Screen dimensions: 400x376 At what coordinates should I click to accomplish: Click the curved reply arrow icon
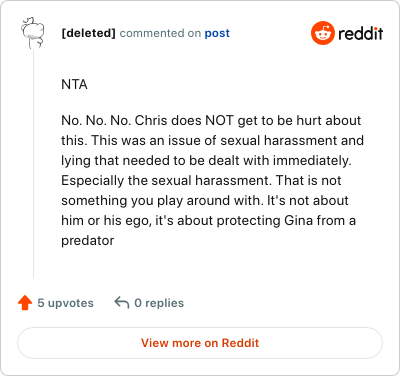tap(122, 303)
